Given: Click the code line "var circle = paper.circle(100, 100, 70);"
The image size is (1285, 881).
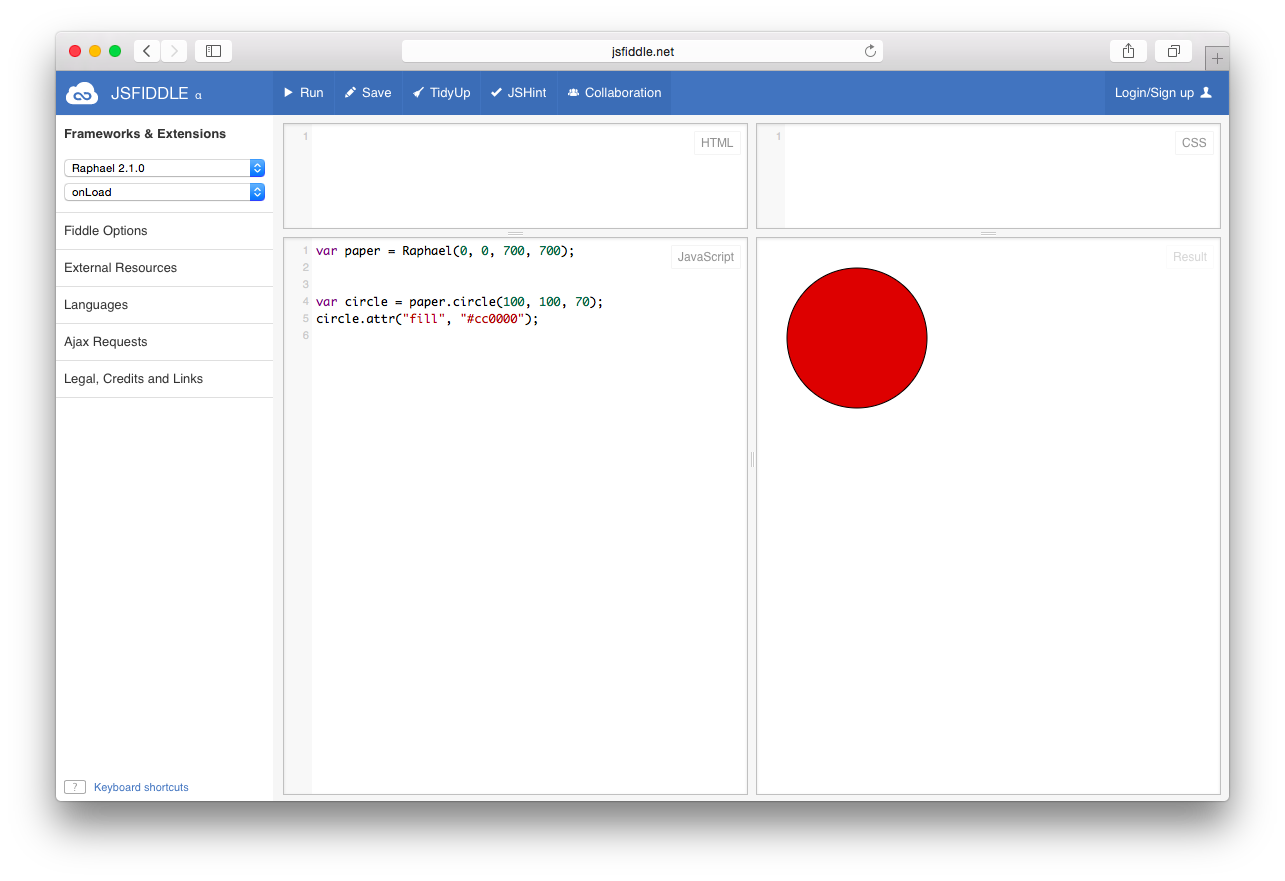Looking at the screenshot, I should (x=460, y=302).
